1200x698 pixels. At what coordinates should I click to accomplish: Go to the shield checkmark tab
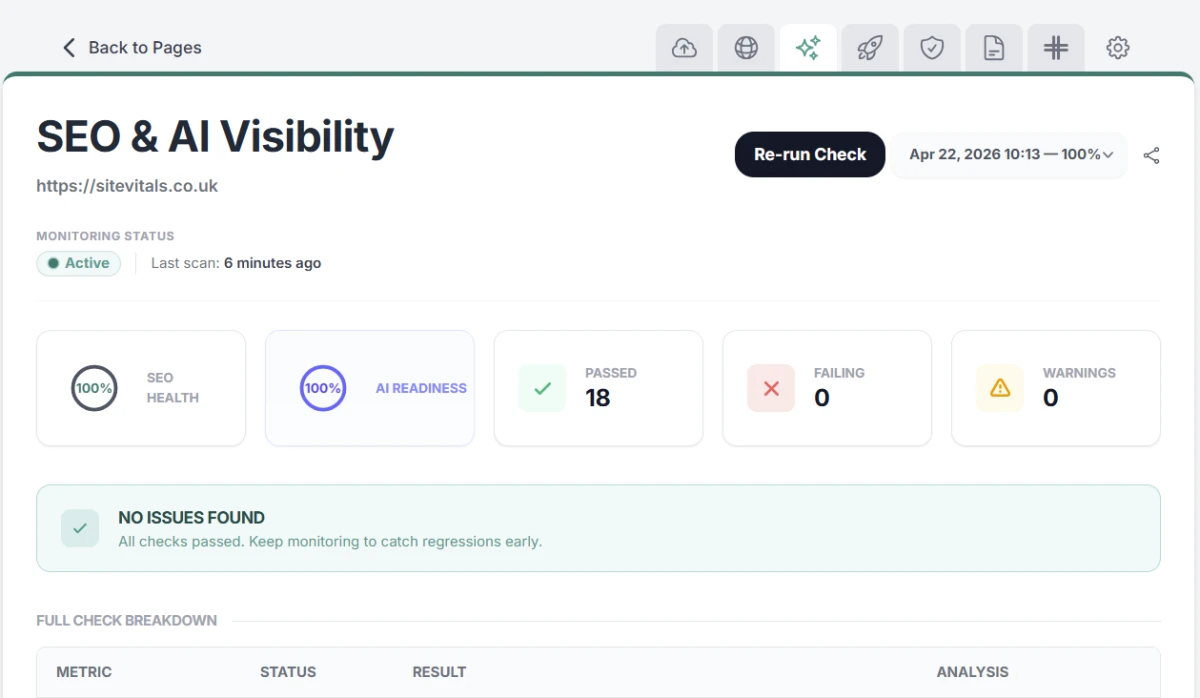pos(932,48)
